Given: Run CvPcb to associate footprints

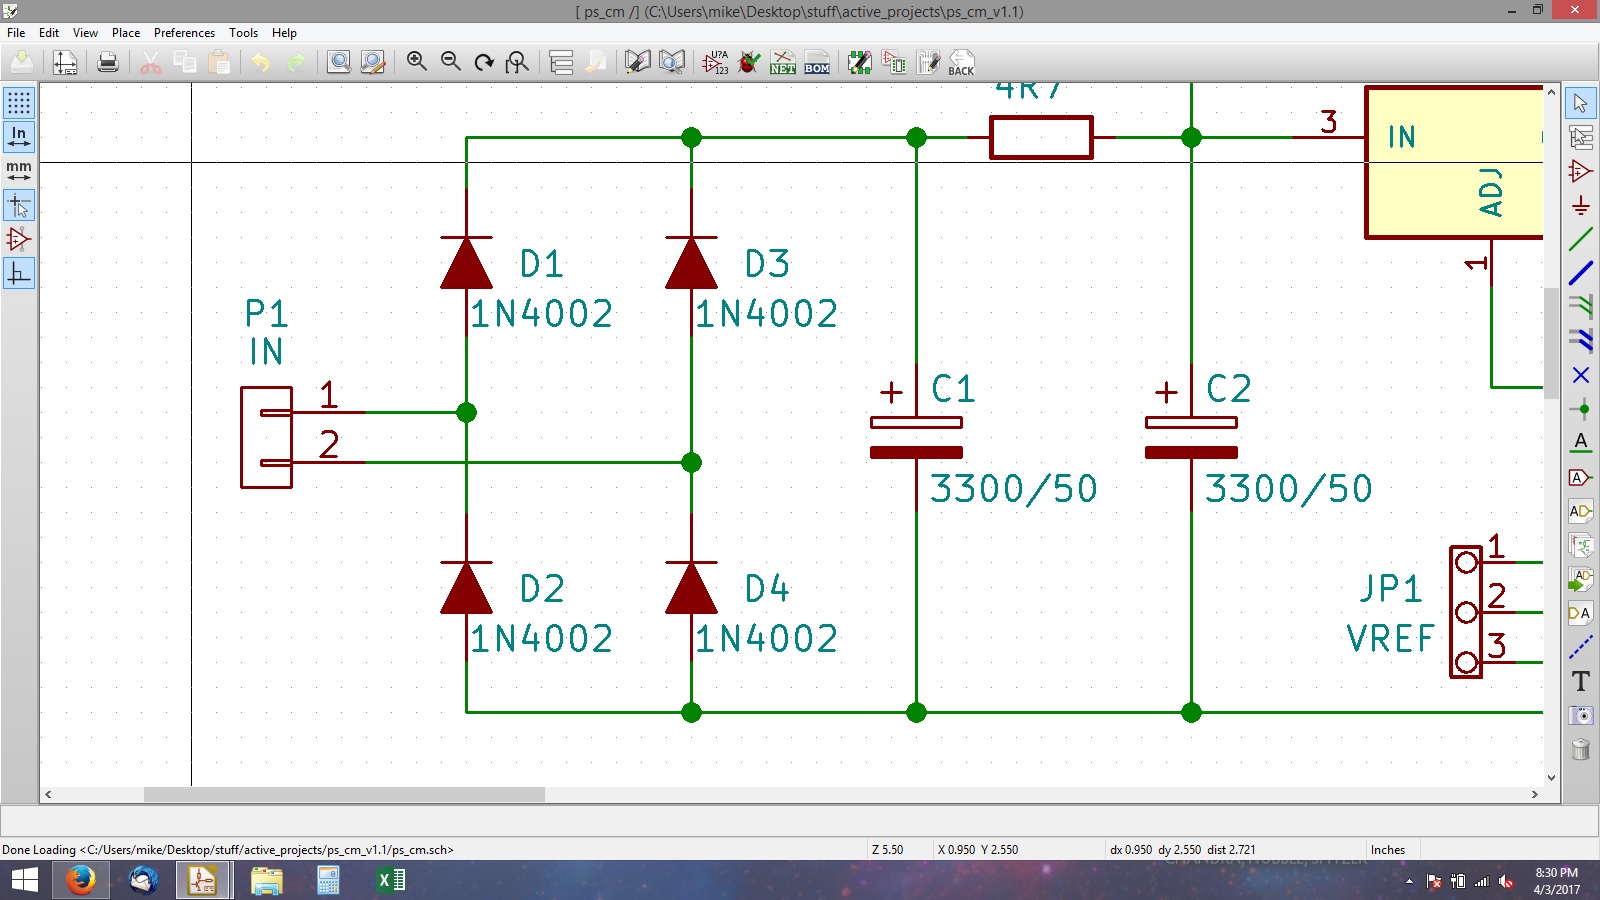Looking at the screenshot, I should point(894,62).
